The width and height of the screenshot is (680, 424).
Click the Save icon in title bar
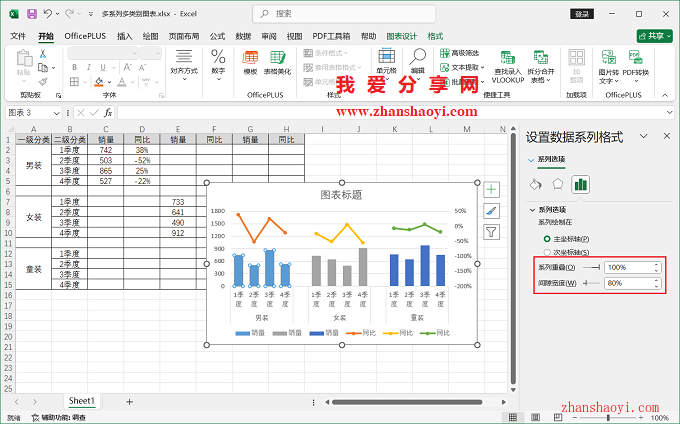pos(32,14)
